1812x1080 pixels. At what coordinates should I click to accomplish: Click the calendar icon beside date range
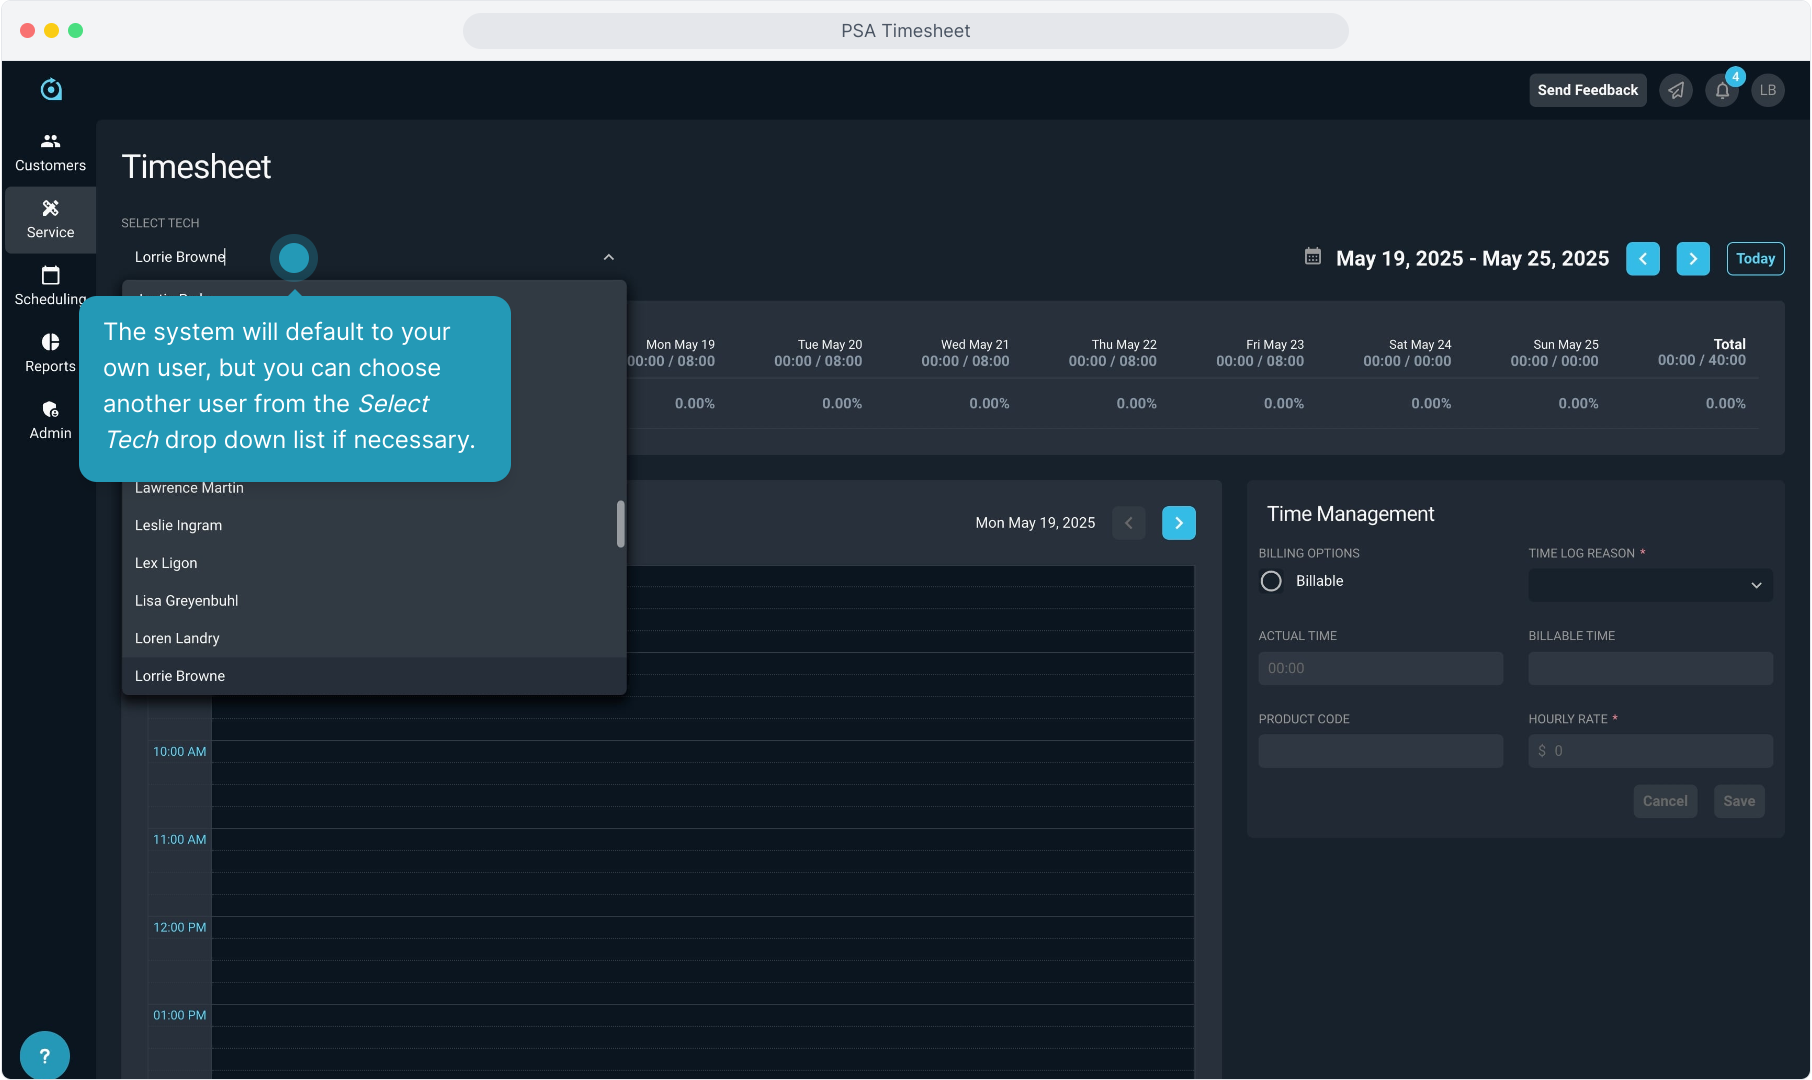click(1313, 257)
